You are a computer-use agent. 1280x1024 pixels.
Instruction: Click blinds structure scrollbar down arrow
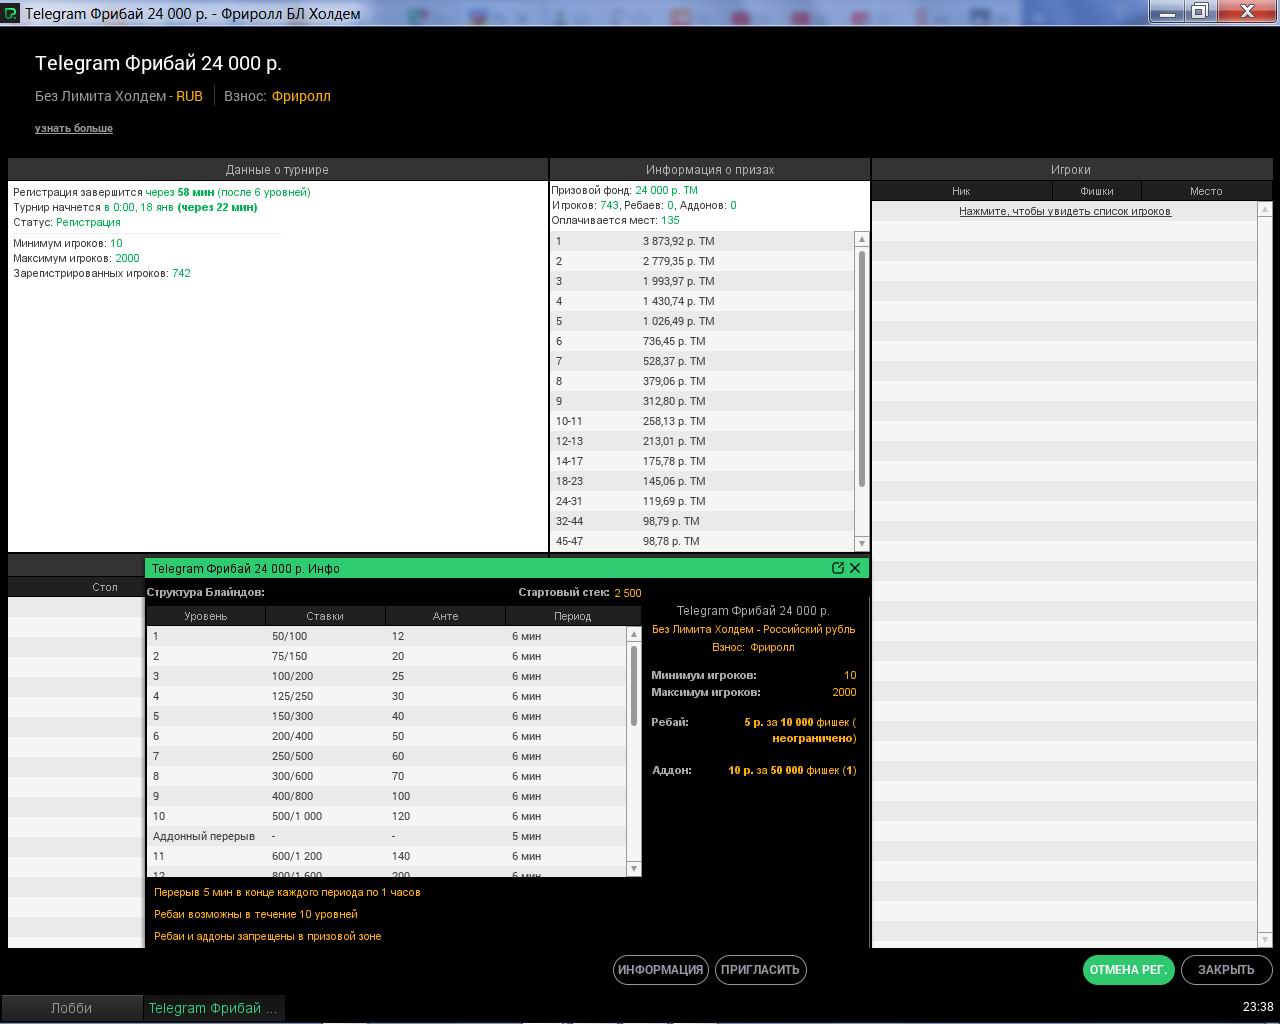[633, 869]
